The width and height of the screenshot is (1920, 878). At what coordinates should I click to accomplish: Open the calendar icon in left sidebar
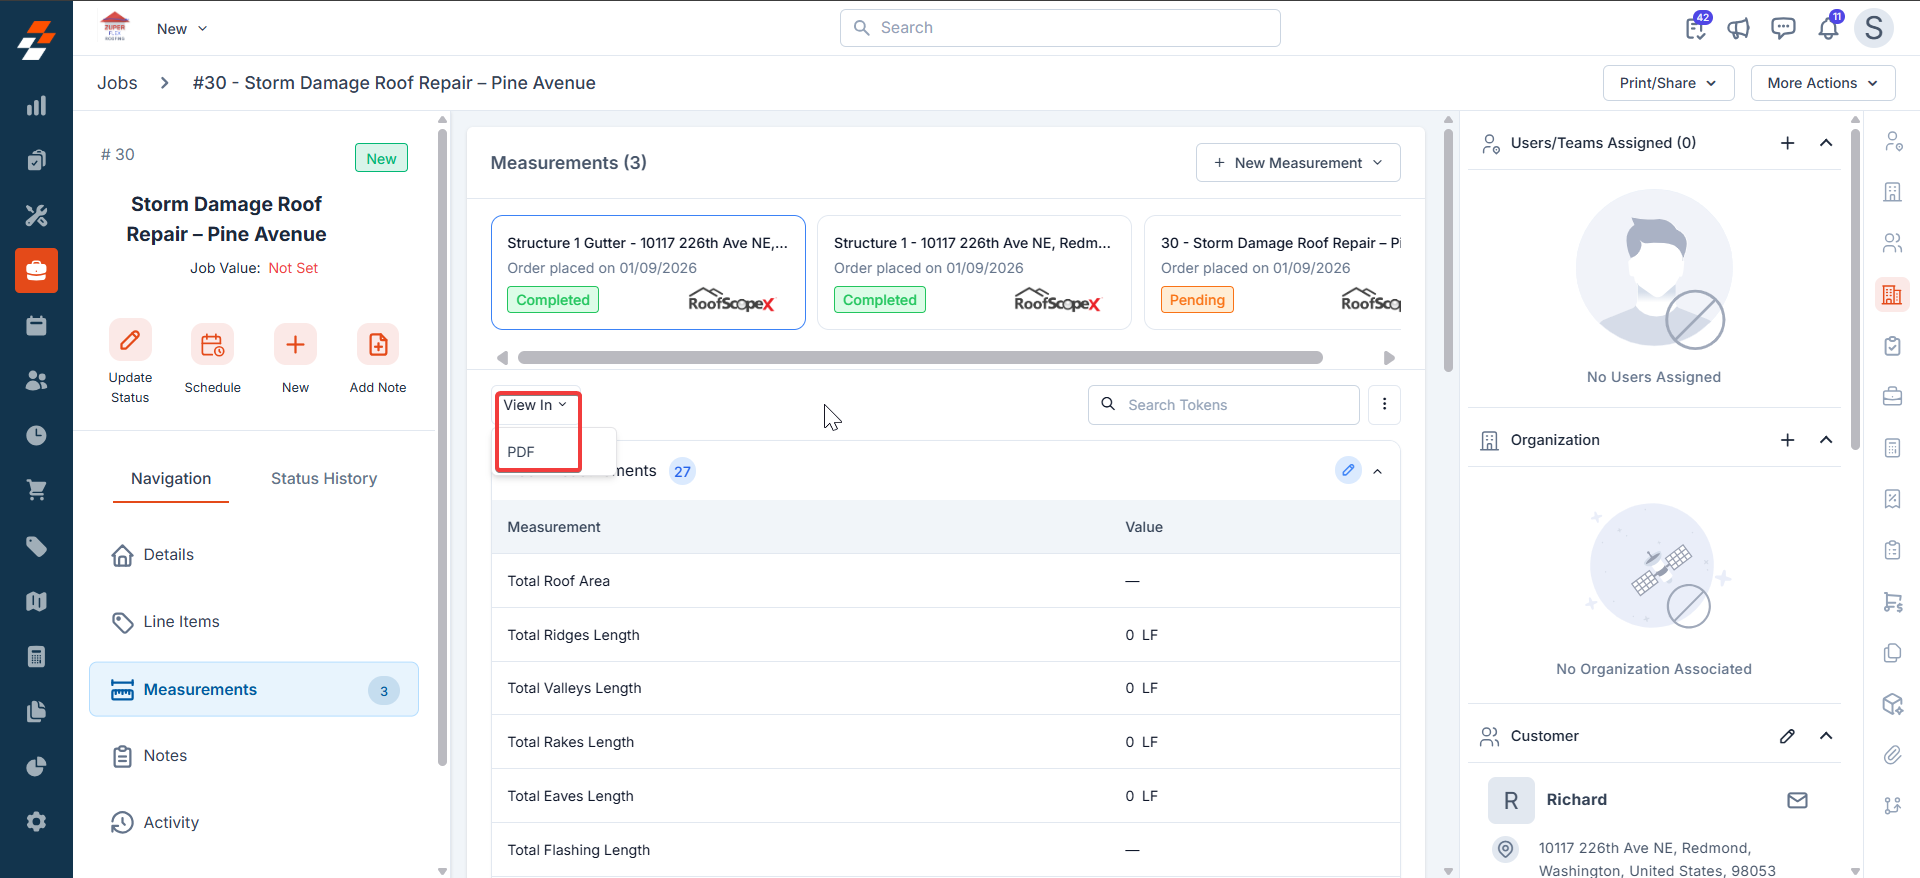point(36,325)
